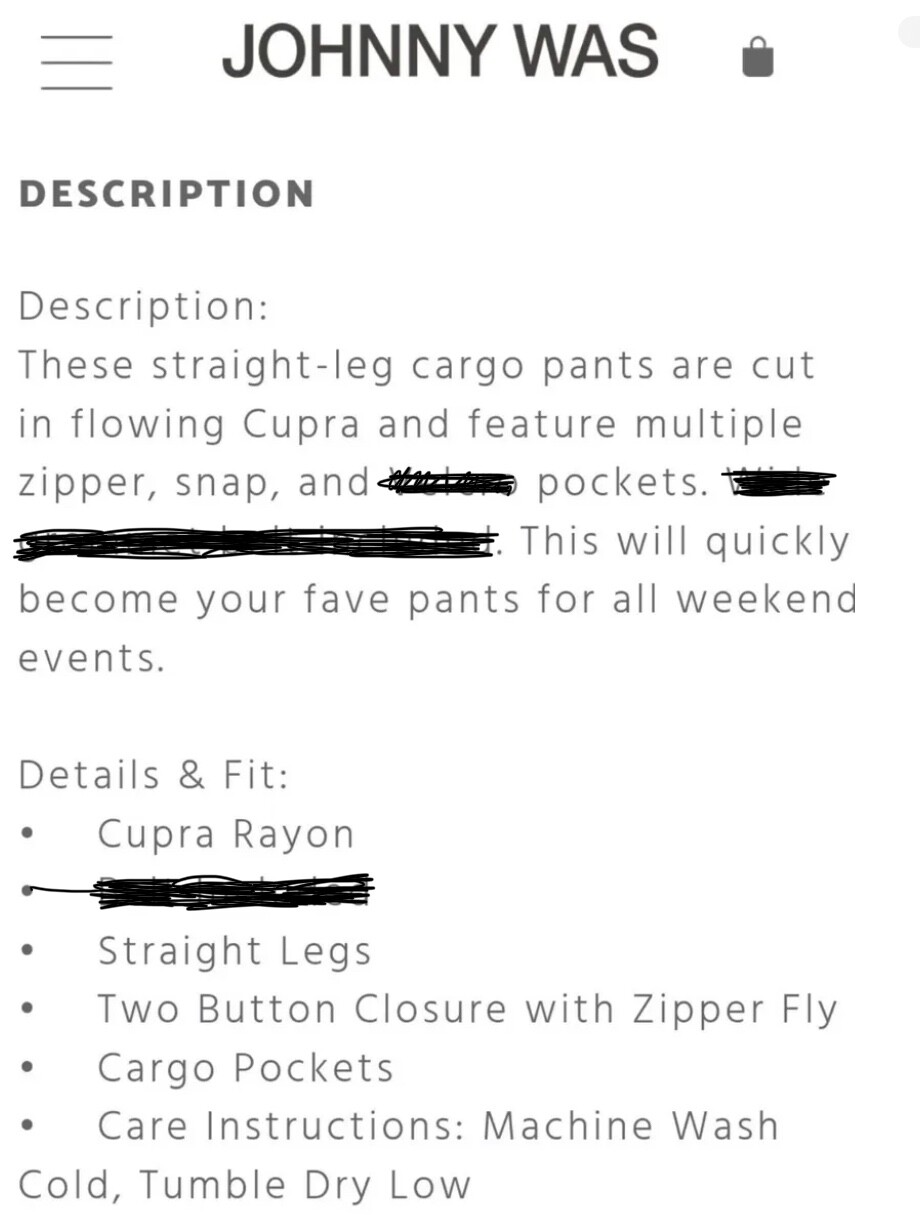Image resolution: width=920 pixels, height=1226 pixels.
Task: Click the 'Details & Fit:' heading
Action: (153, 775)
